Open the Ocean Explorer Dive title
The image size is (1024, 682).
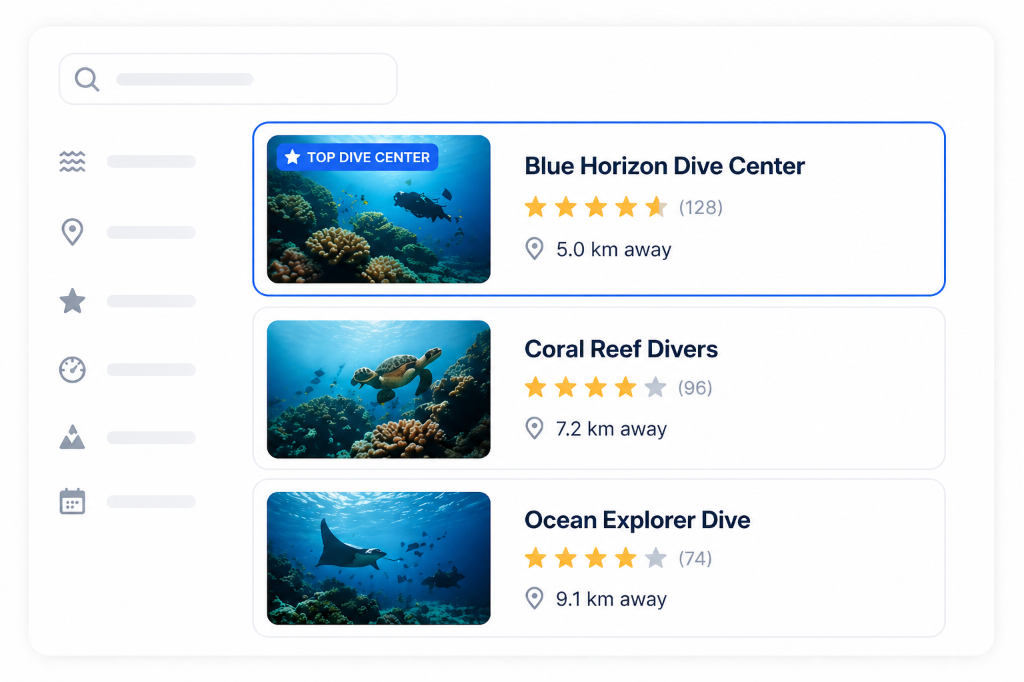point(637,520)
